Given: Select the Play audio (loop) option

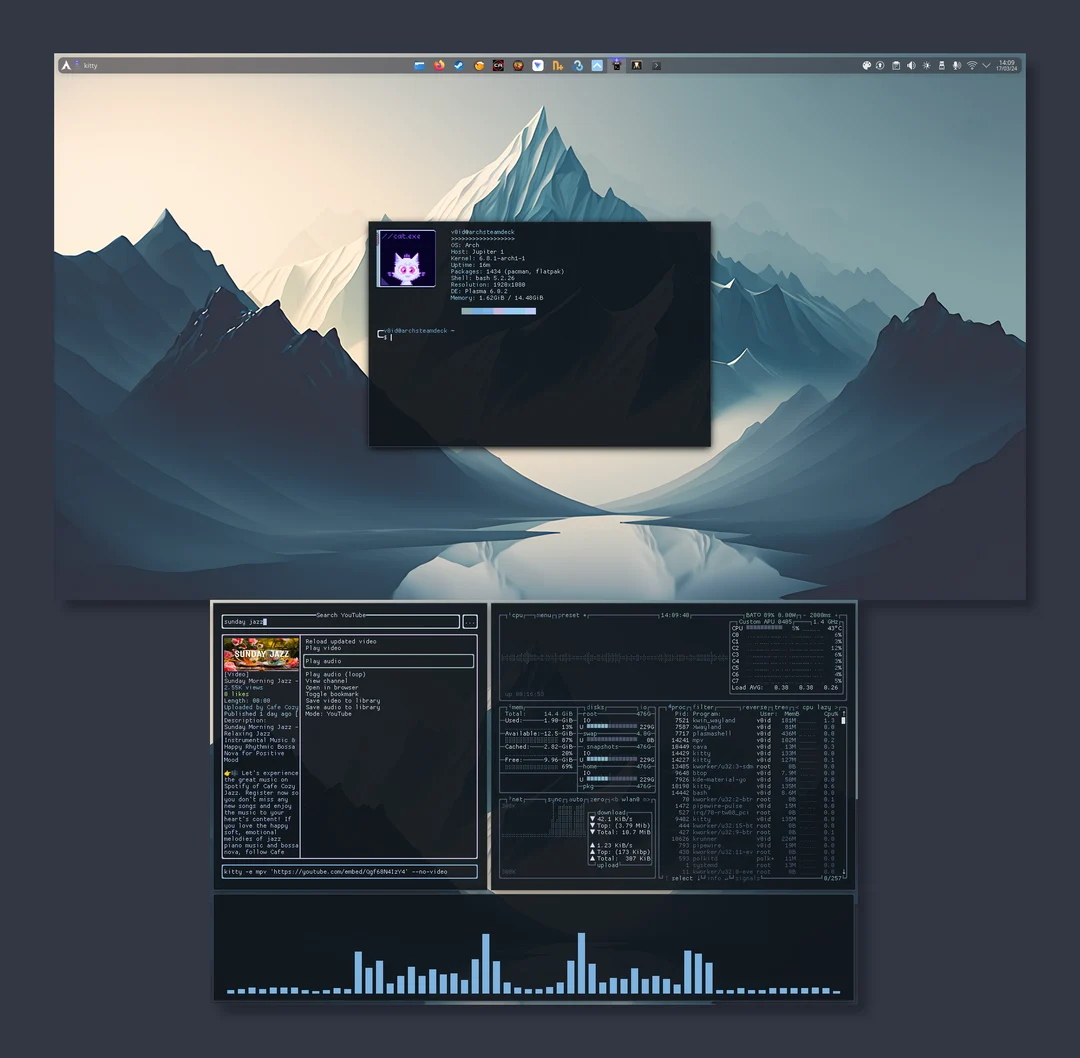Looking at the screenshot, I should coord(335,674).
